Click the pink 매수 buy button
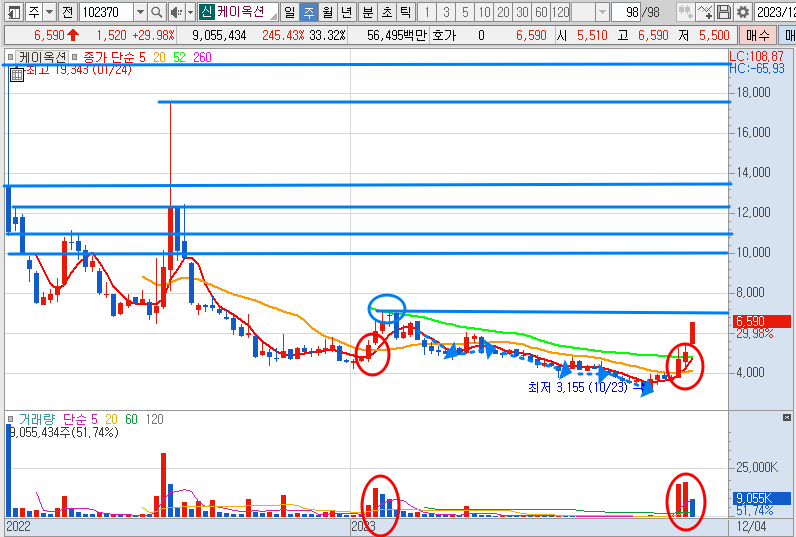Viewport: 796px width, 537px height. click(x=757, y=36)
